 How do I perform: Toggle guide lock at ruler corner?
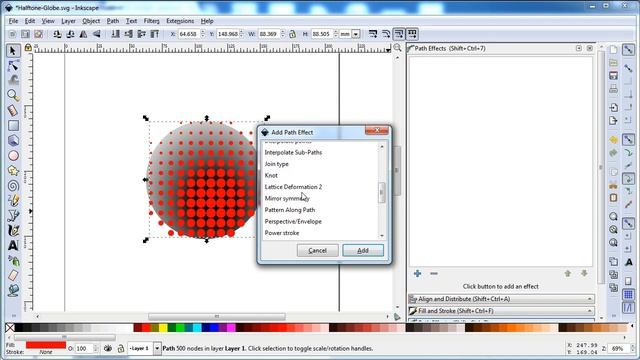click(x=28, y=48)
